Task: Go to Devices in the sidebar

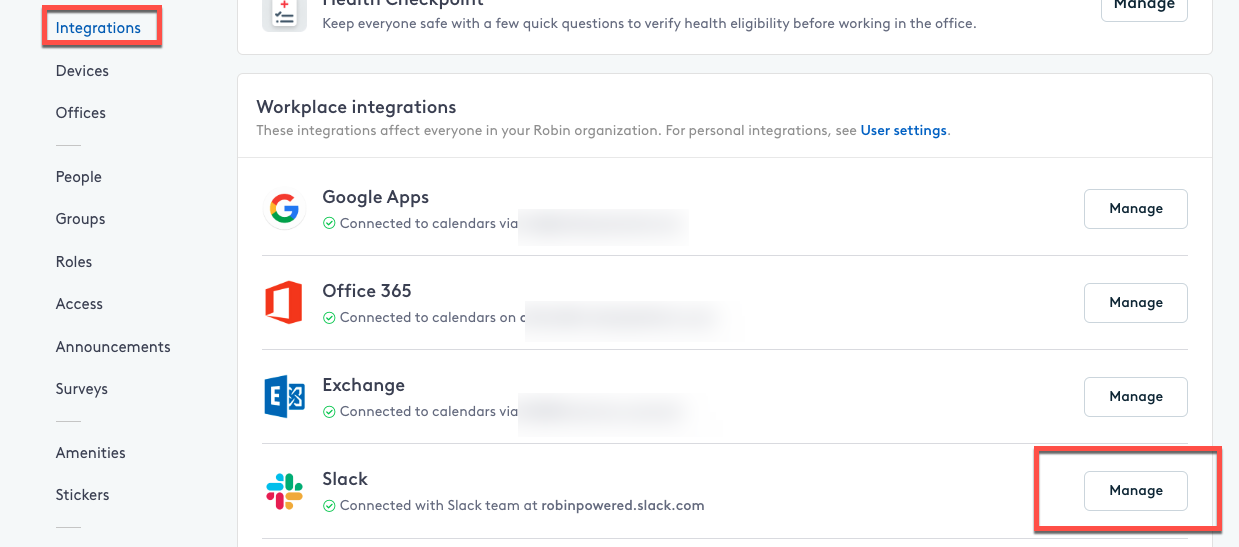Action: 82,71
